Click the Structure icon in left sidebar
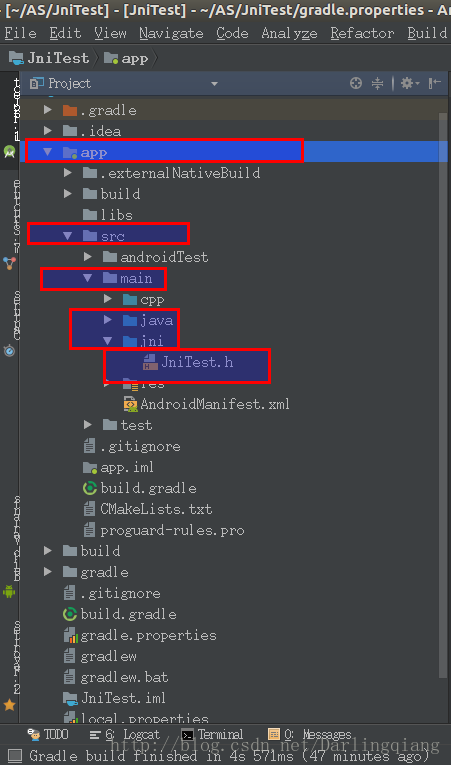 pos(9,263)
